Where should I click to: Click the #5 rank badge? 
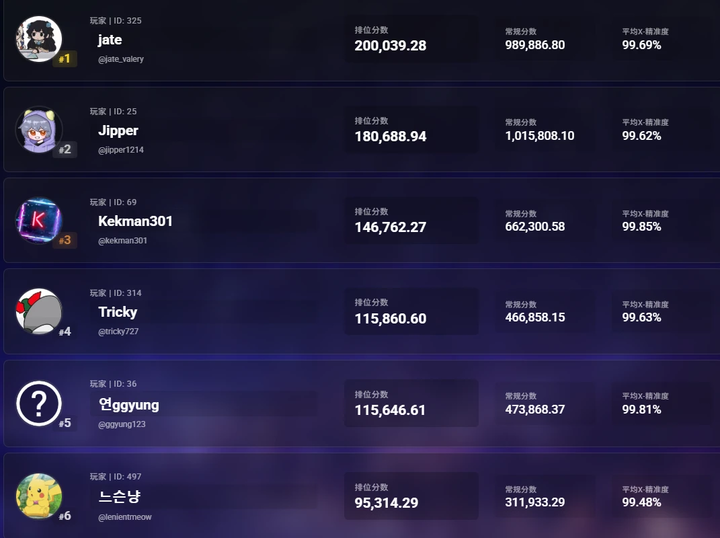coord(65,423)
